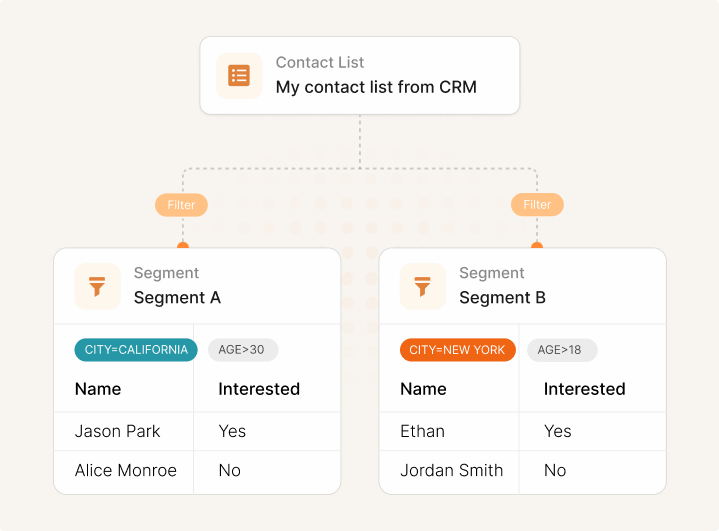Click the Segment A title
This screenshot has width=719, height=531.
177,297
